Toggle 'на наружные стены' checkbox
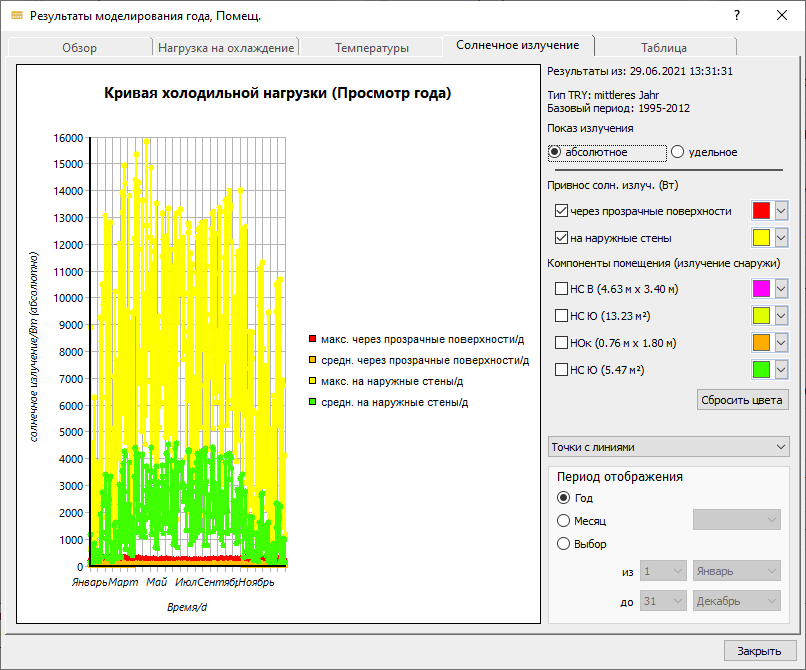Image resolution: width=806 pixels, height=670 pixels. coord(561,238)
